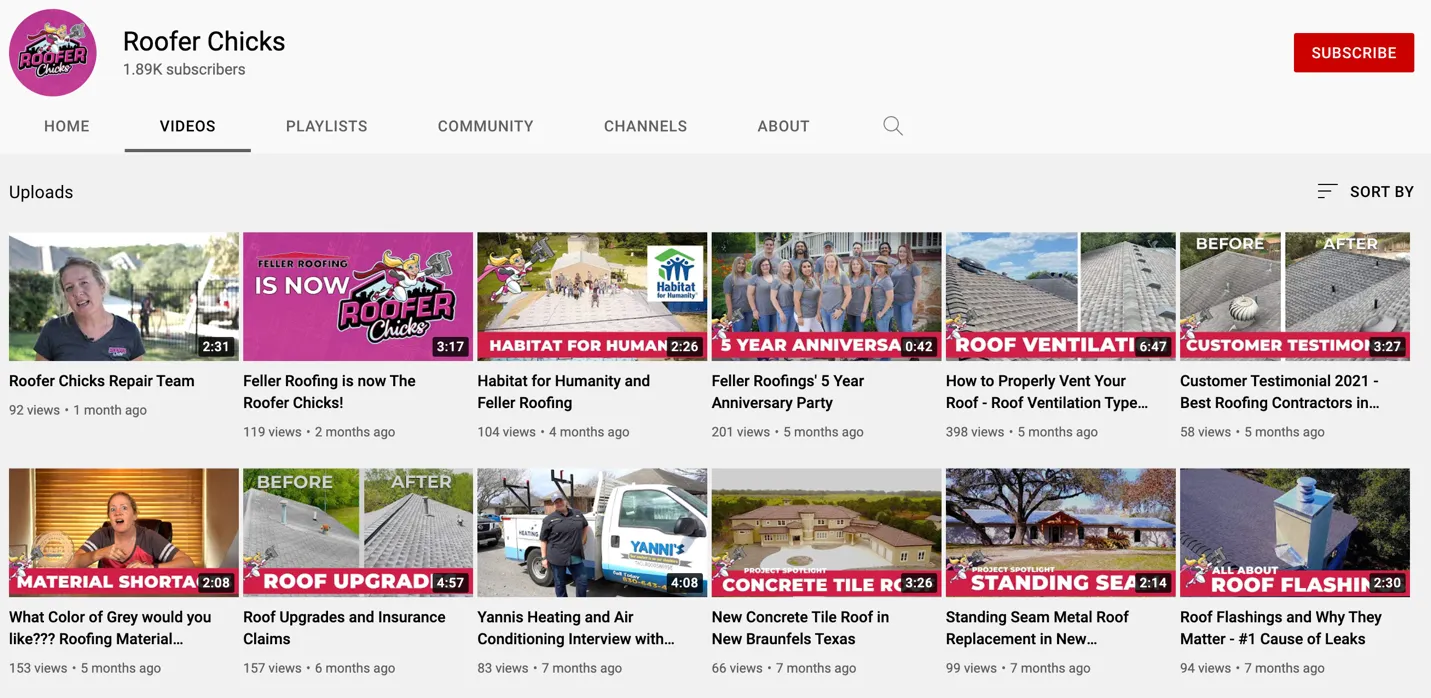The height and width of the screenshot is (698, 1431).
Task: Open 'What Color of Grey would you like???' title
Action: point(110,628)
